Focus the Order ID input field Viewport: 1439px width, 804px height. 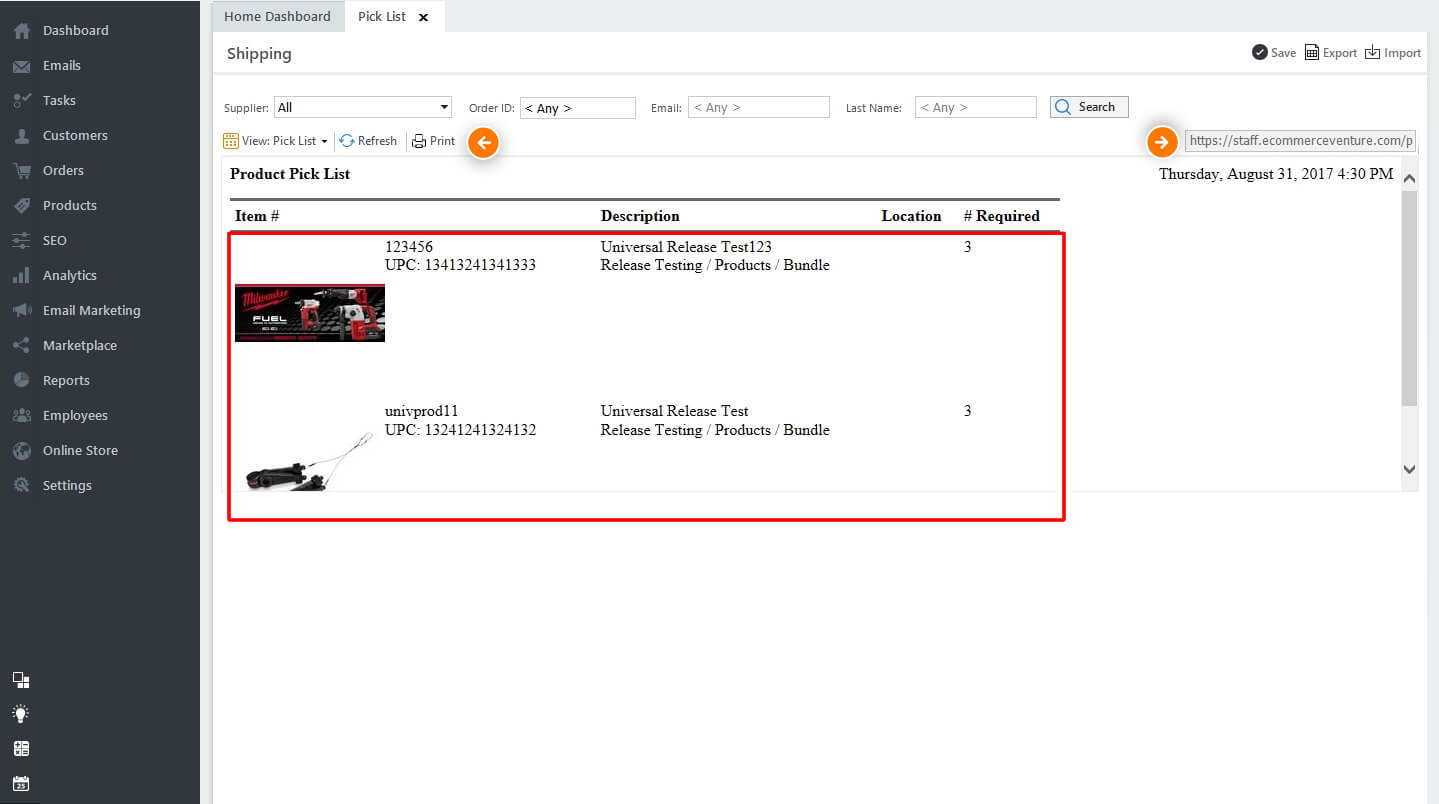pyautogui.click(x=578, y=108)
